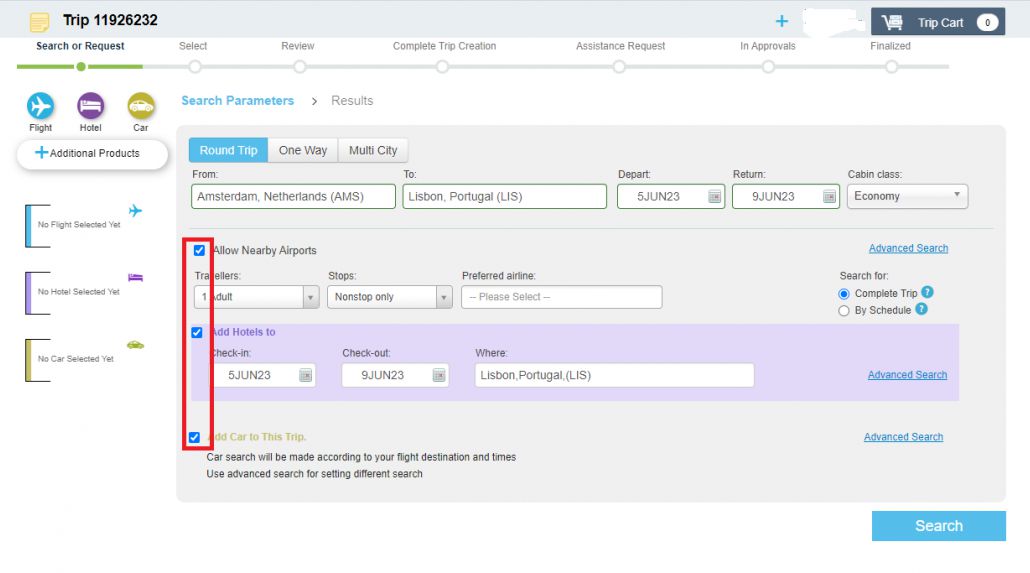Click the blue plus icon near Trip Cart
The image size is (1030, 573).
tap(782, 22)
